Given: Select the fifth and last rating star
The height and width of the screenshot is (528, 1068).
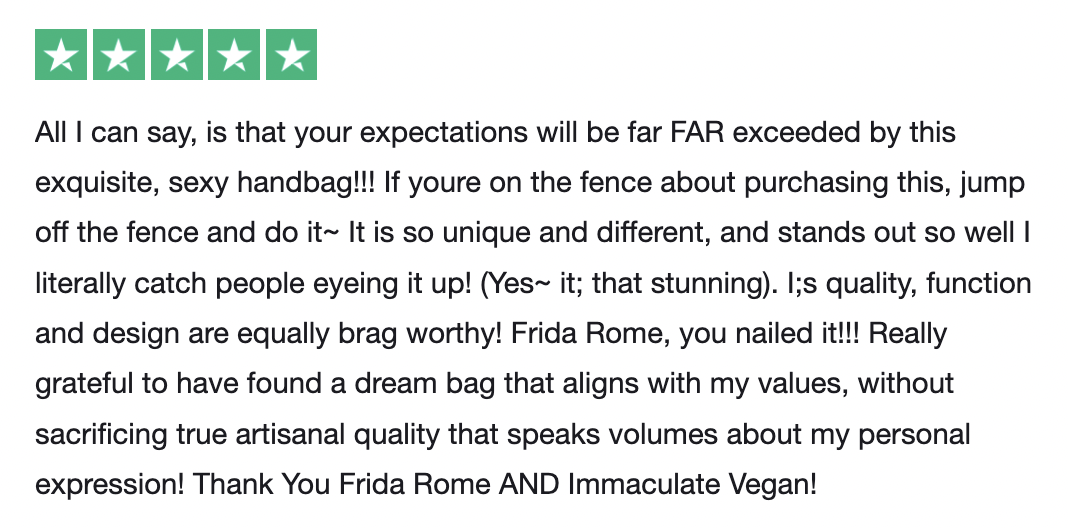Looking at the screenshot, I should pyautogui.click(x=292, y=55).
